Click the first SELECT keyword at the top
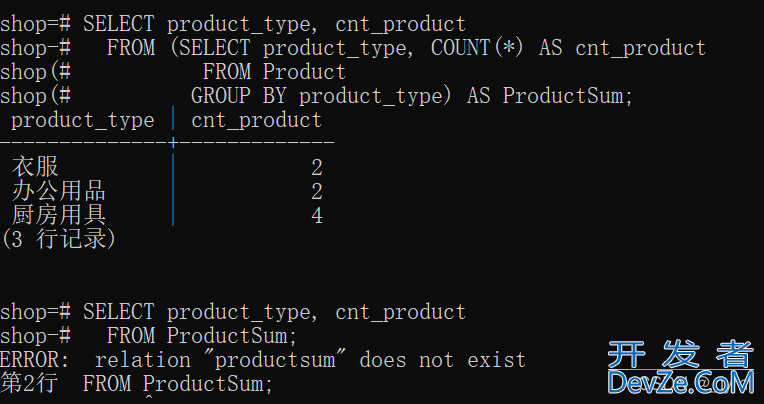Image resolution: width=764 pixels, height=404 pixels. click(118, 24)
